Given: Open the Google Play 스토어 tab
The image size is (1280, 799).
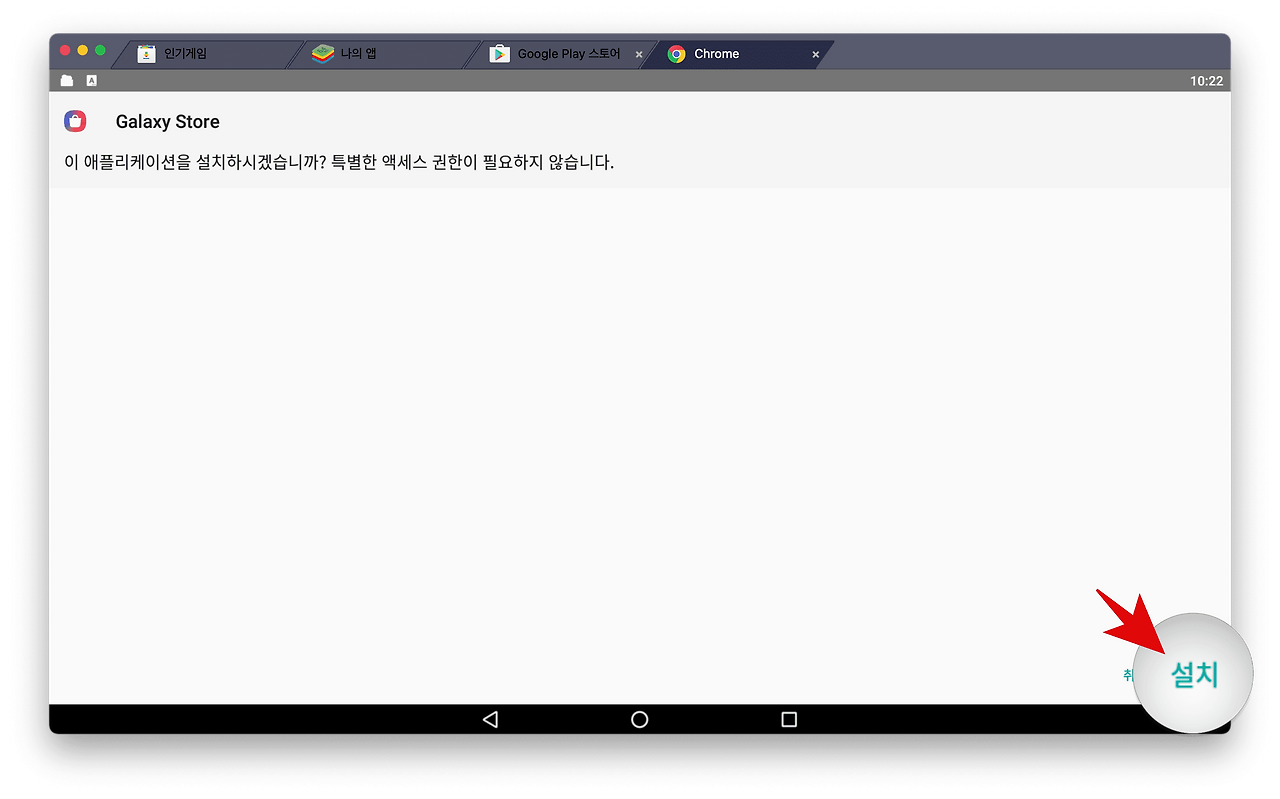Looking at the screenshot, I should point(562,54).
